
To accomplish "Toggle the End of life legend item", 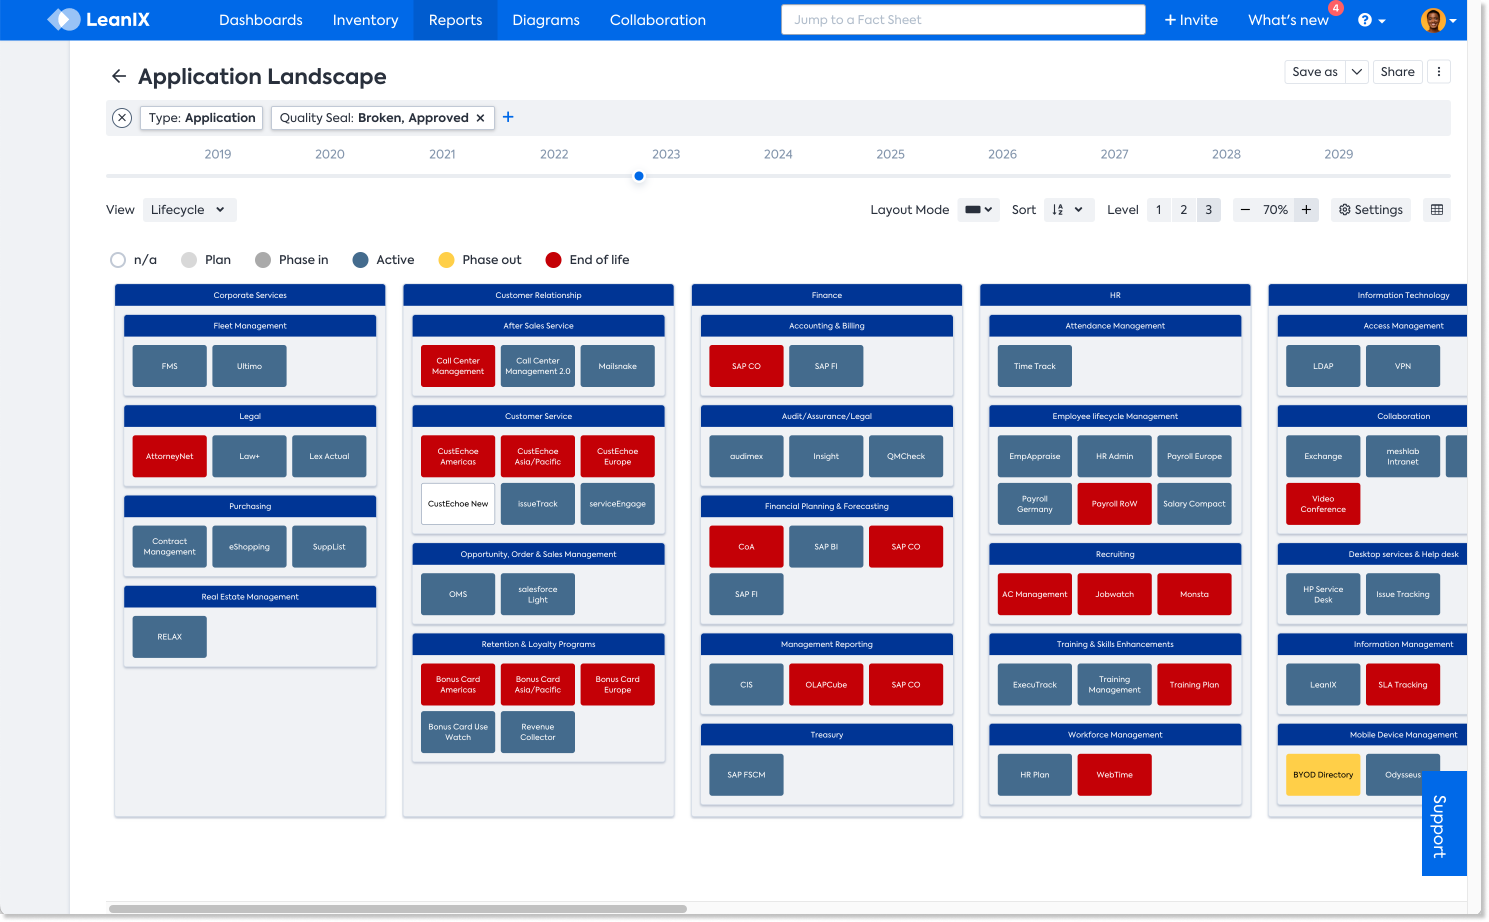I will point(587,260).
